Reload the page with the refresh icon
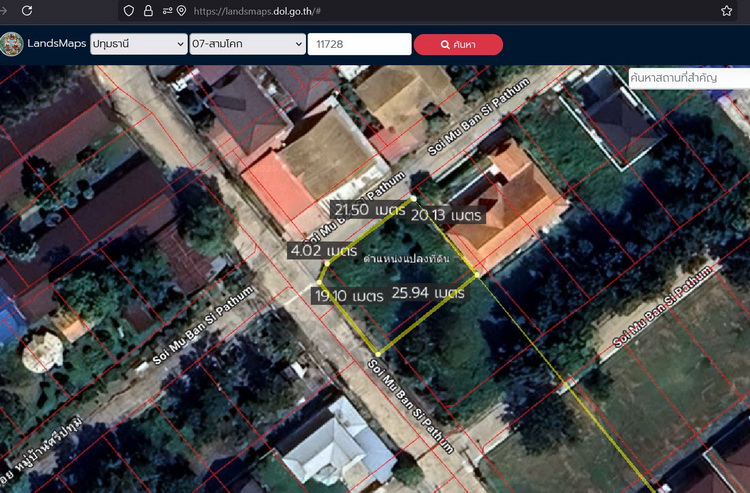This screenshot has width=750, height=493. 27,10
